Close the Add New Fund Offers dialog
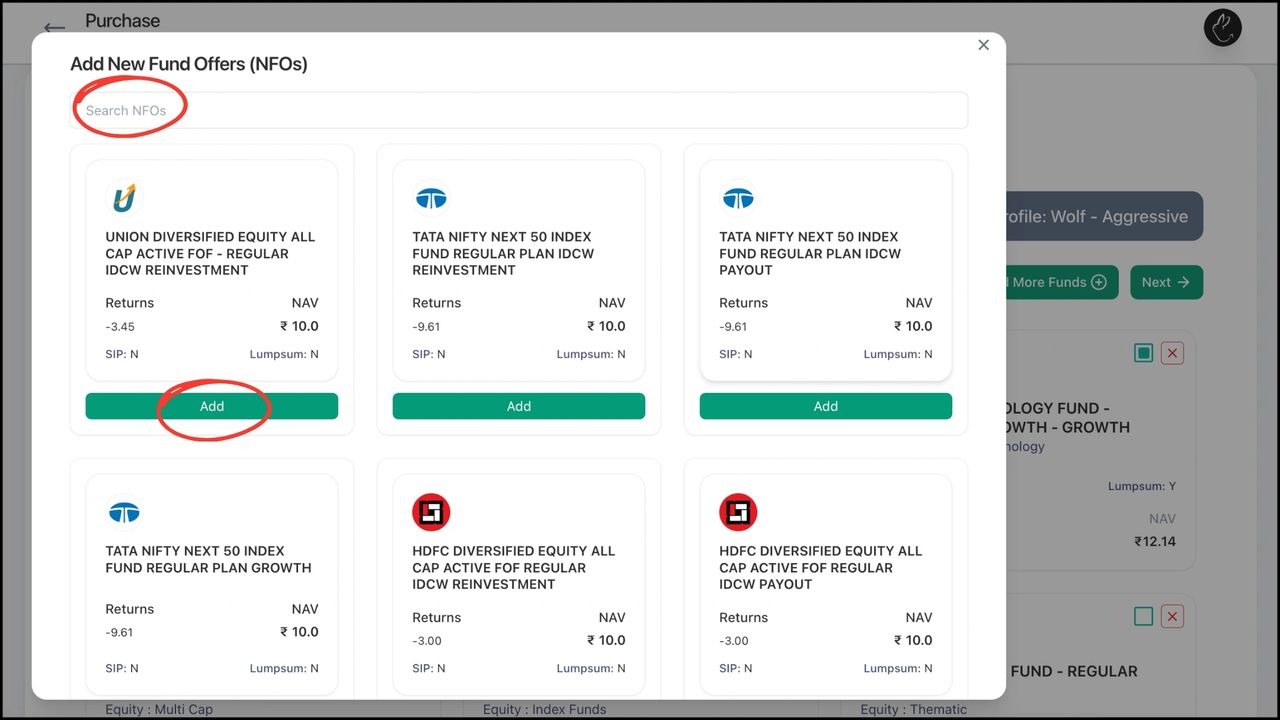This screenshot has width=1280, height=720. pyautogui.click(x=983, y=45)
